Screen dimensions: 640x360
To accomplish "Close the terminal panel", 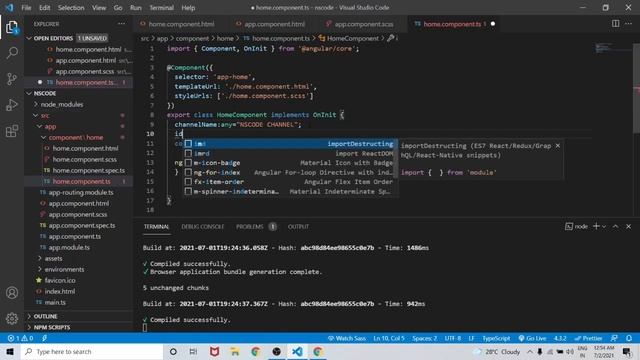I will [x=629, y=227].
